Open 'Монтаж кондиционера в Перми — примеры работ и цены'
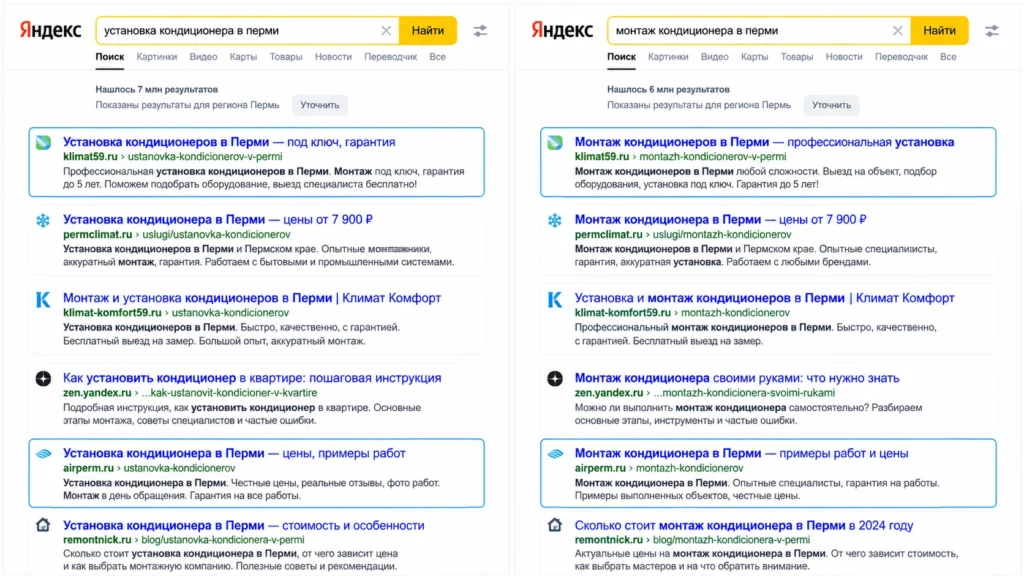This screenshot has width=1024, height=576. coord(741,453)
